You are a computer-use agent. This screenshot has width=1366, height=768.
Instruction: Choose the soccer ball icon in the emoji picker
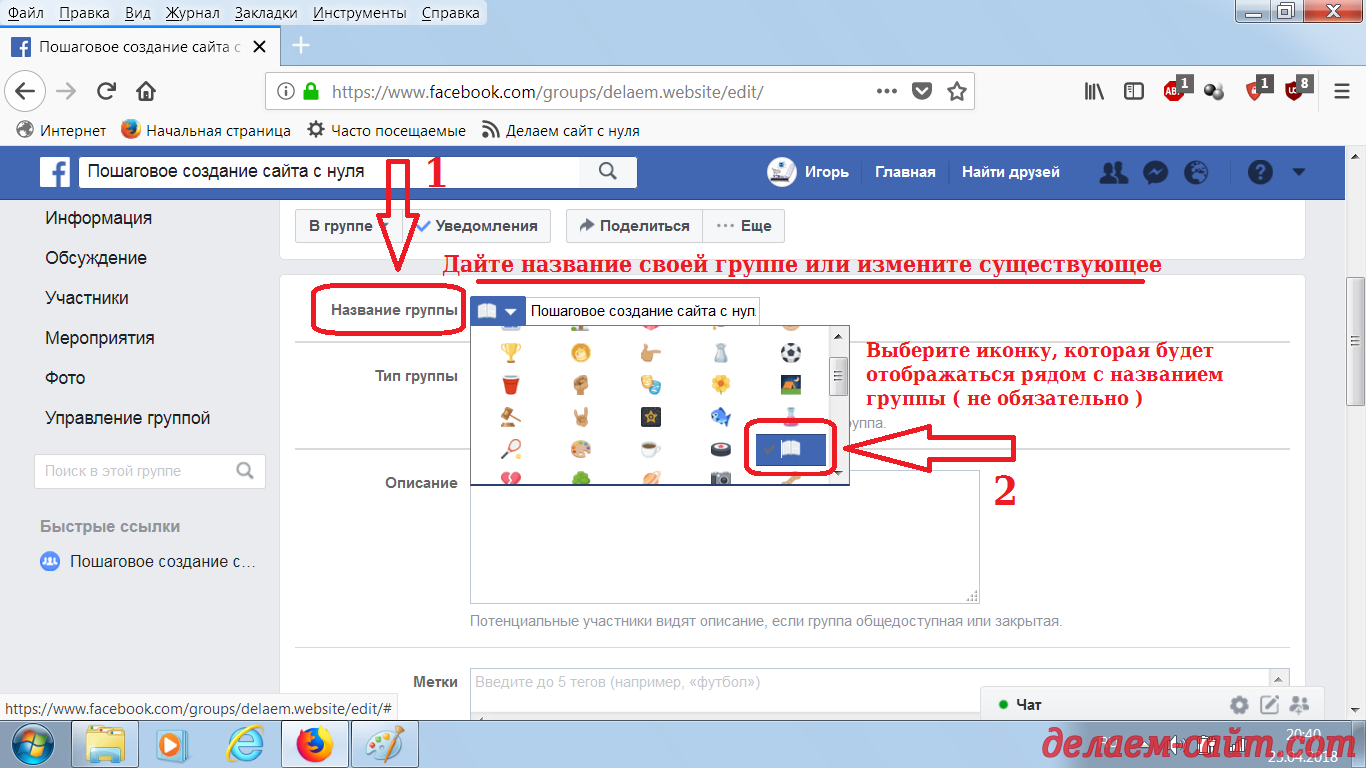[790, 352]
